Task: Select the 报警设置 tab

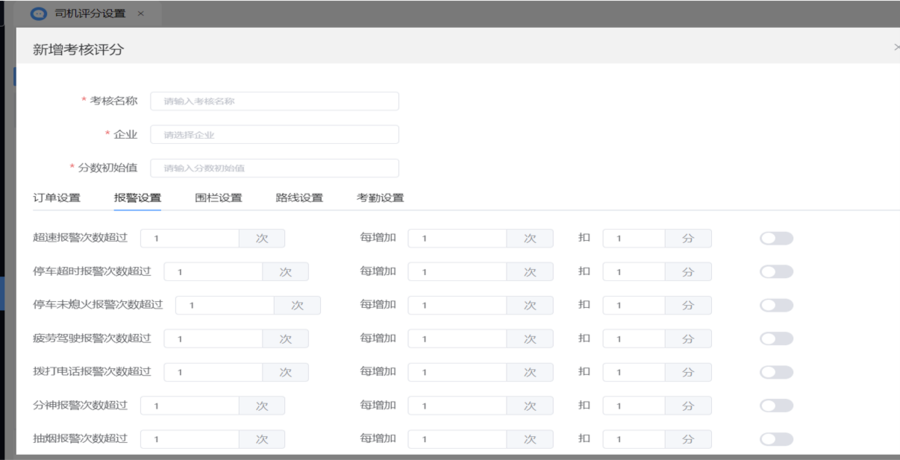Action: [x=137, y=198]
